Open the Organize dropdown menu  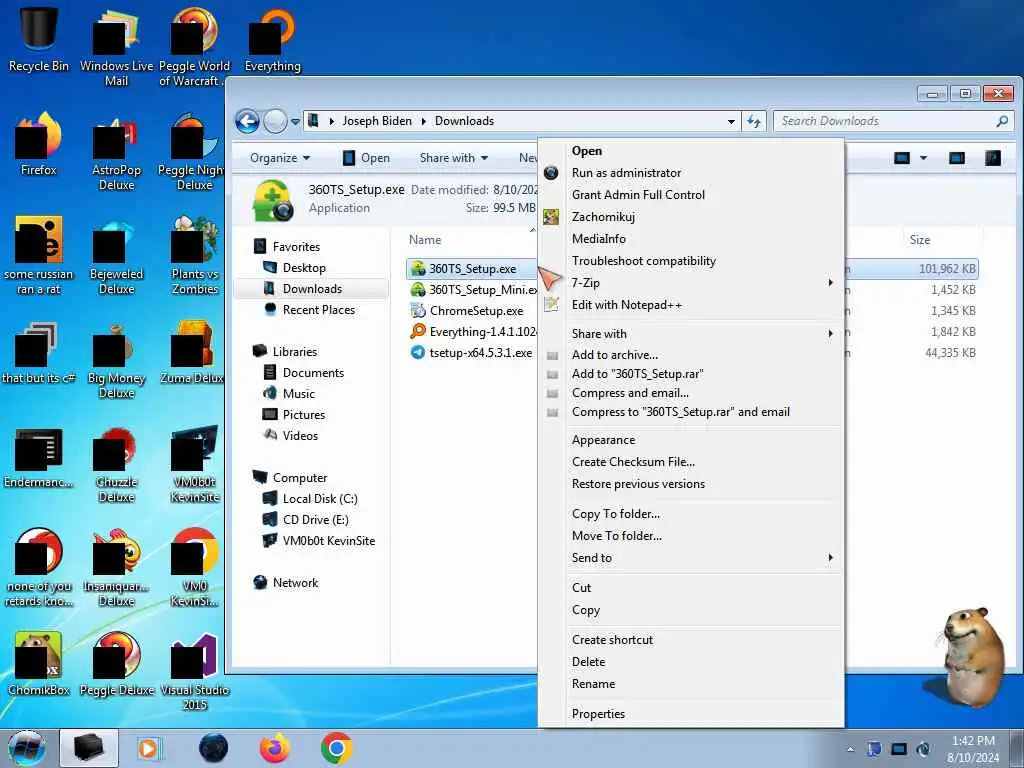280,158
